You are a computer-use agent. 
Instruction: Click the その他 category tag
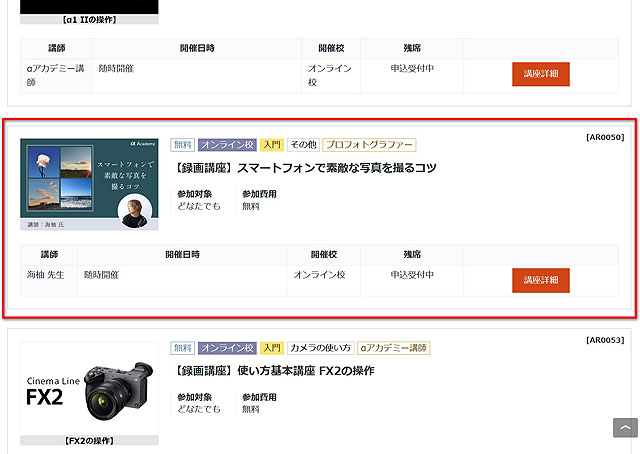point(303,145)
